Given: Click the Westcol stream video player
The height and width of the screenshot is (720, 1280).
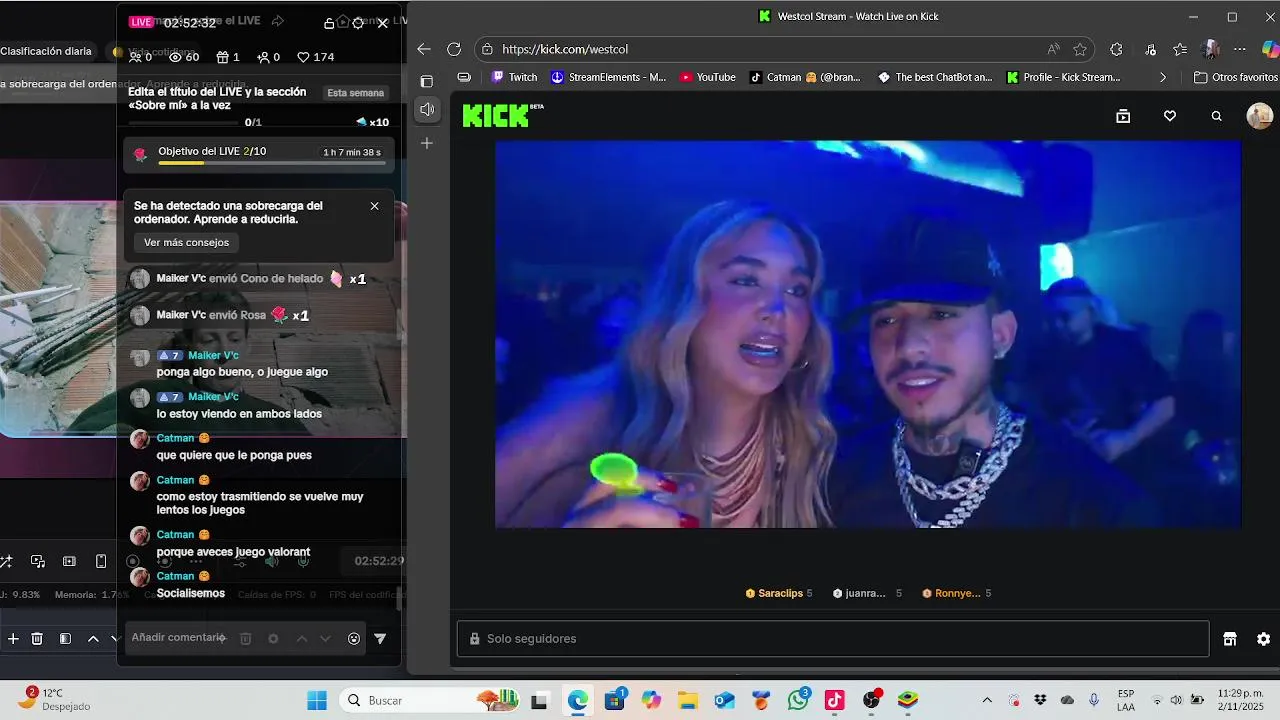Looking at the screenshot, I should (x=868, y=333).
